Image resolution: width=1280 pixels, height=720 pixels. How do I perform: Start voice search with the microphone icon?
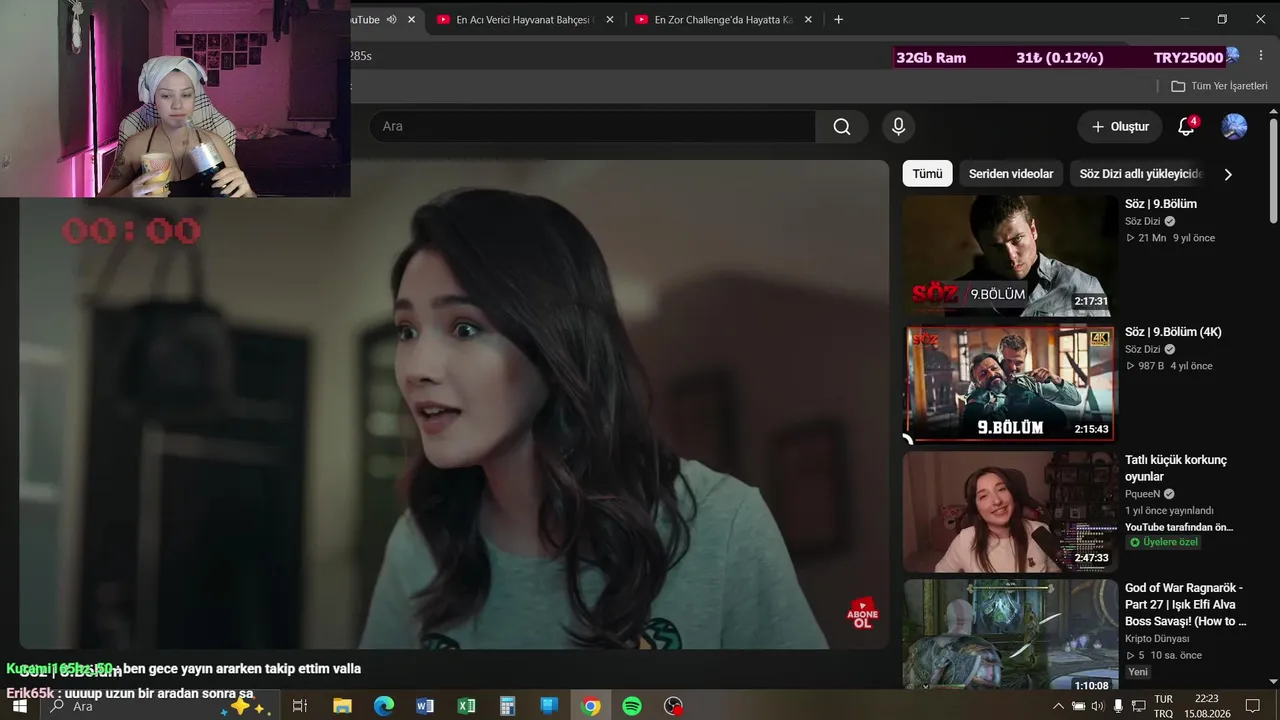[898, 126]
